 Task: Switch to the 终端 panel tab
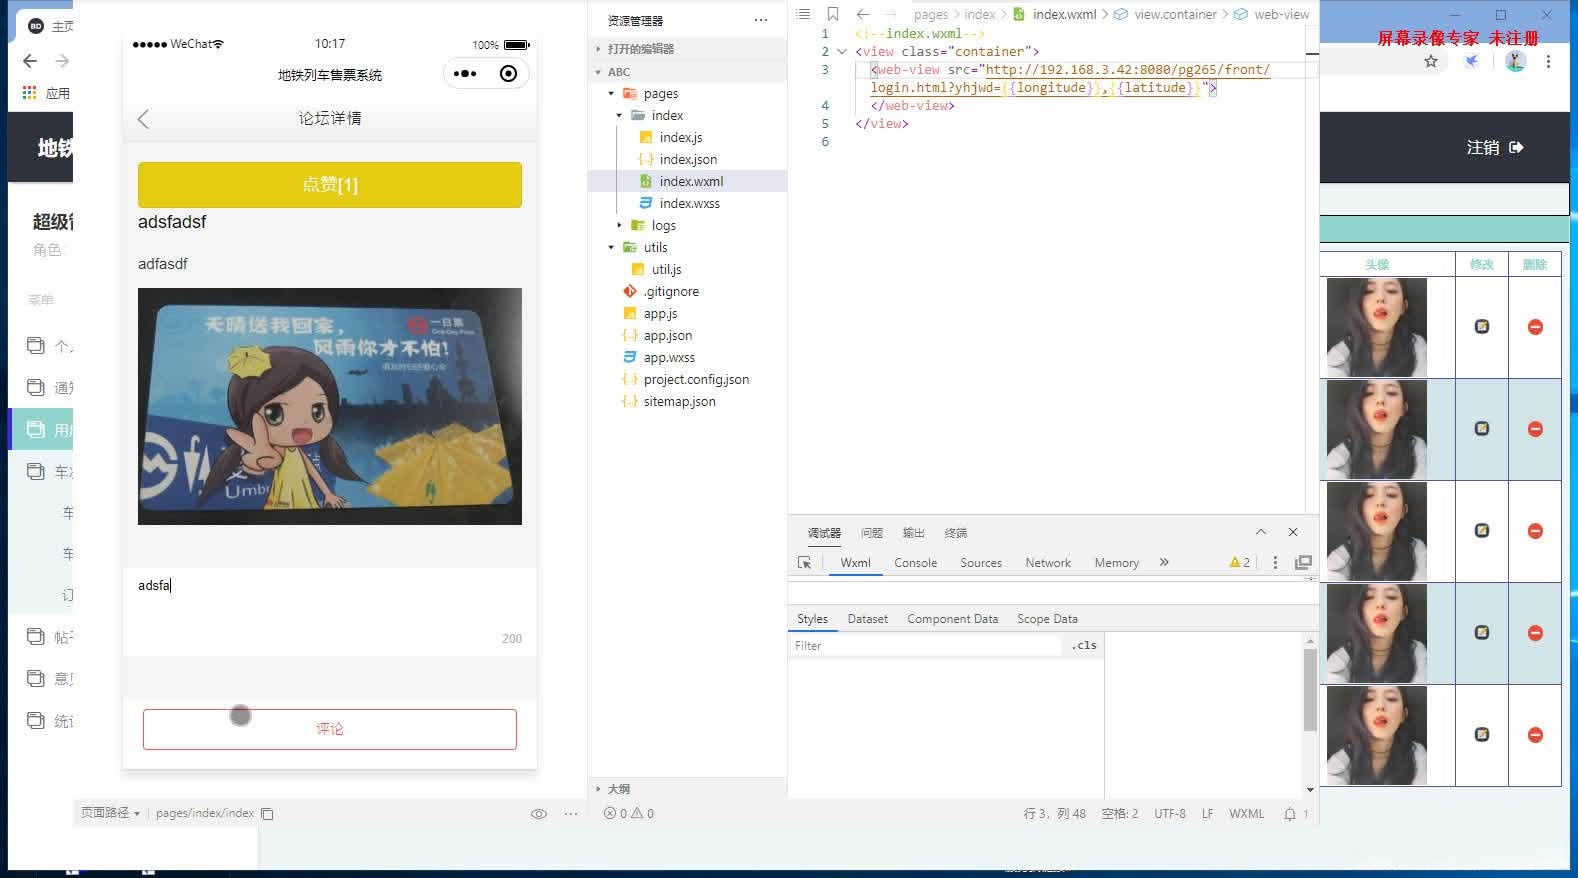coord(956,533)
